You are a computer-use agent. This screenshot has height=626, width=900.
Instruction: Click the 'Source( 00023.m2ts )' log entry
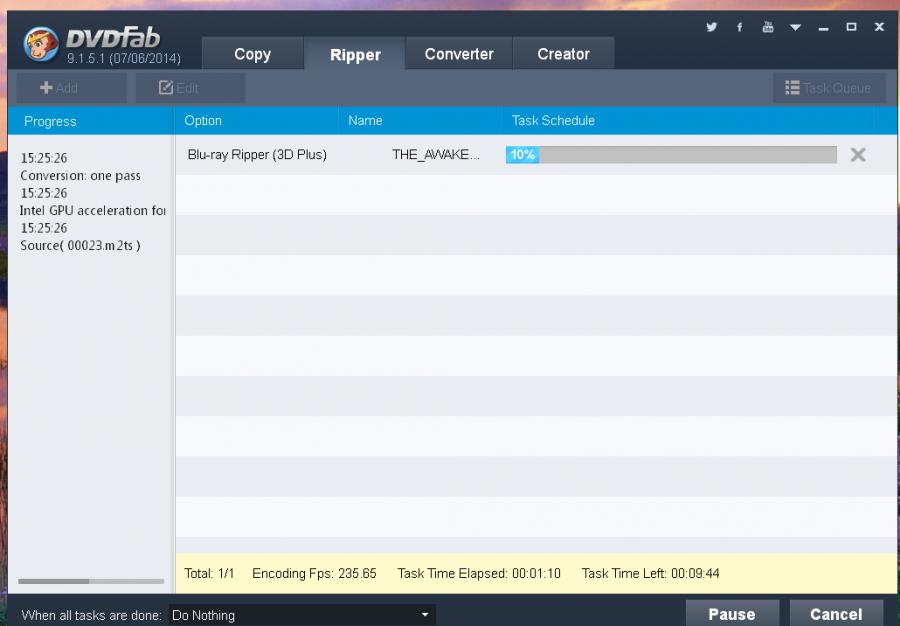(80, 246)
